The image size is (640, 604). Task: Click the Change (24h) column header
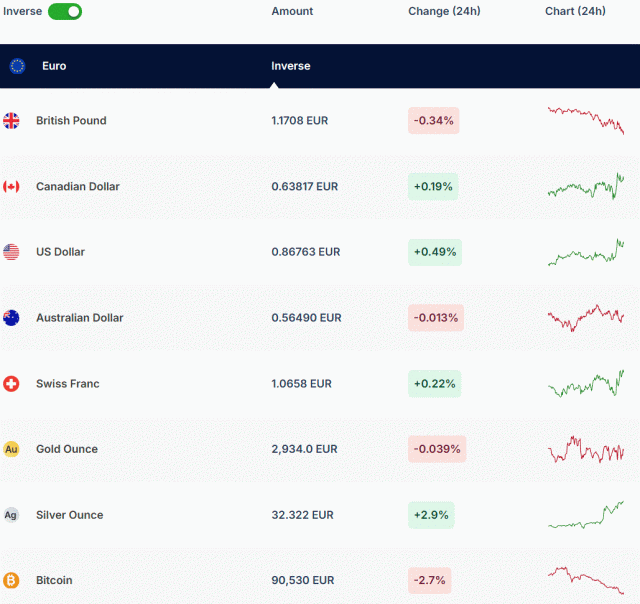click(443, 11)
